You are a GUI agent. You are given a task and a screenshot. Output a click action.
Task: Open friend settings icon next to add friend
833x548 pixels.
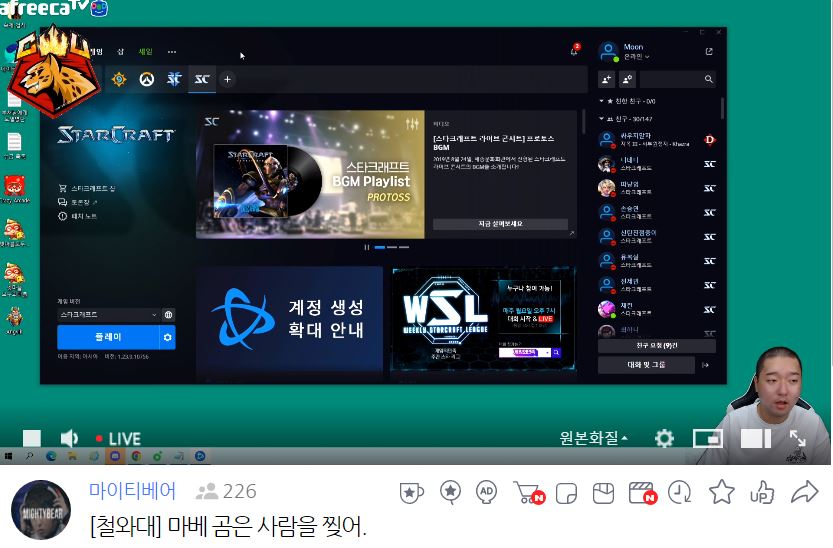[627, 79]
